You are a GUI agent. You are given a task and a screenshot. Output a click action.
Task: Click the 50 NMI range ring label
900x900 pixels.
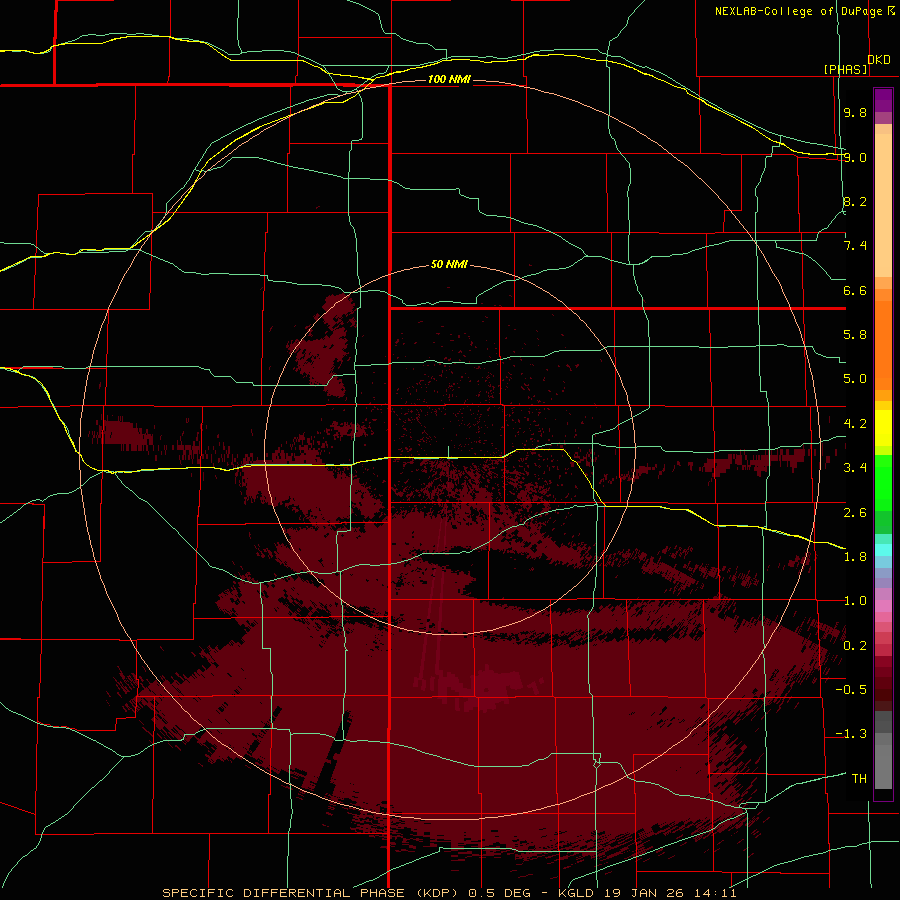point(449,264)
